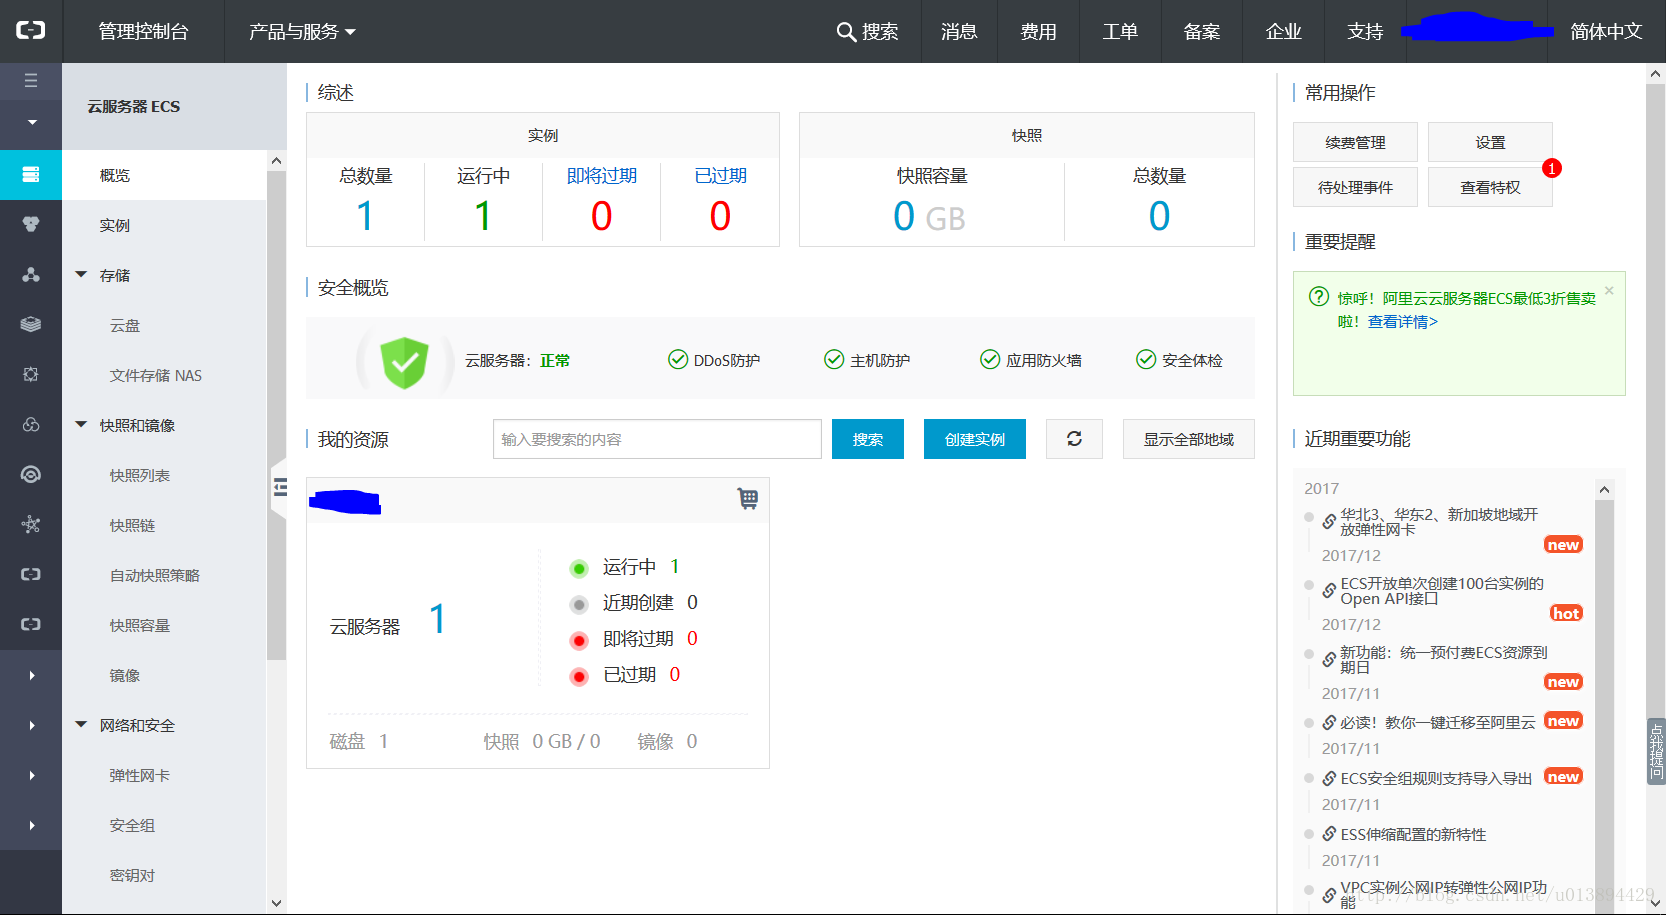
Task: Open 产品与服务 dropdown menu
Action: click(302, 32)
